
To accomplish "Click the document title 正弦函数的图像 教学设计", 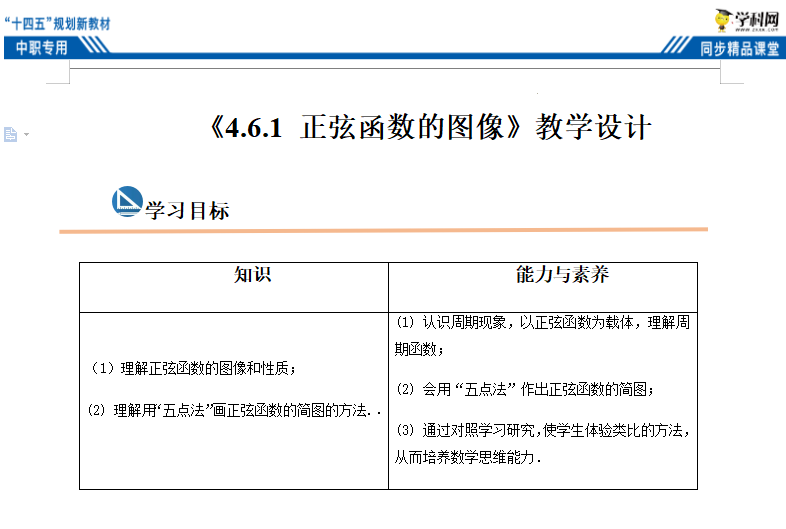I will click(x=431, y=128).
